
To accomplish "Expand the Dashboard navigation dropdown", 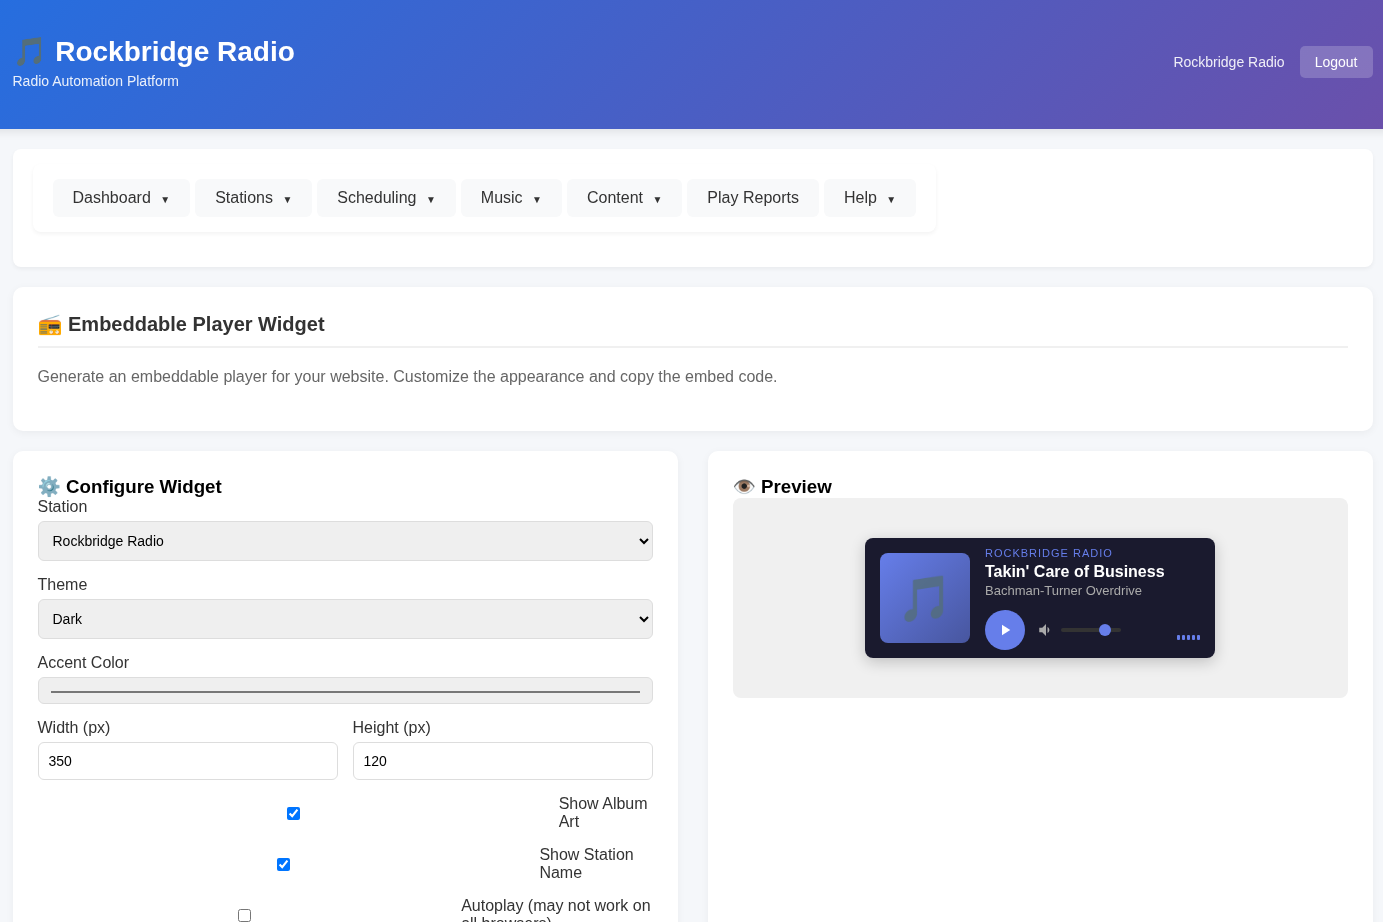I will pyautogui.click(x=121, y=197).
